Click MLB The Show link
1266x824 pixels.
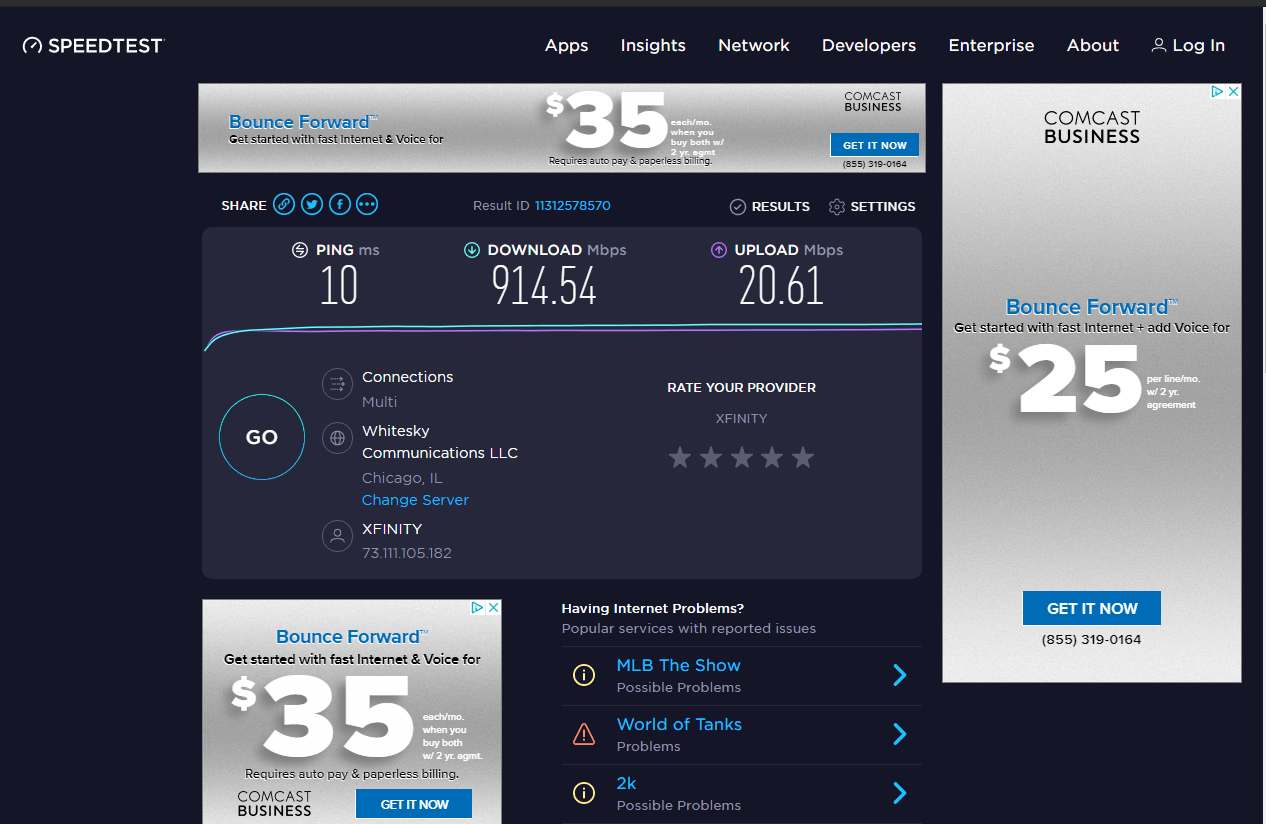pos(679,665)
